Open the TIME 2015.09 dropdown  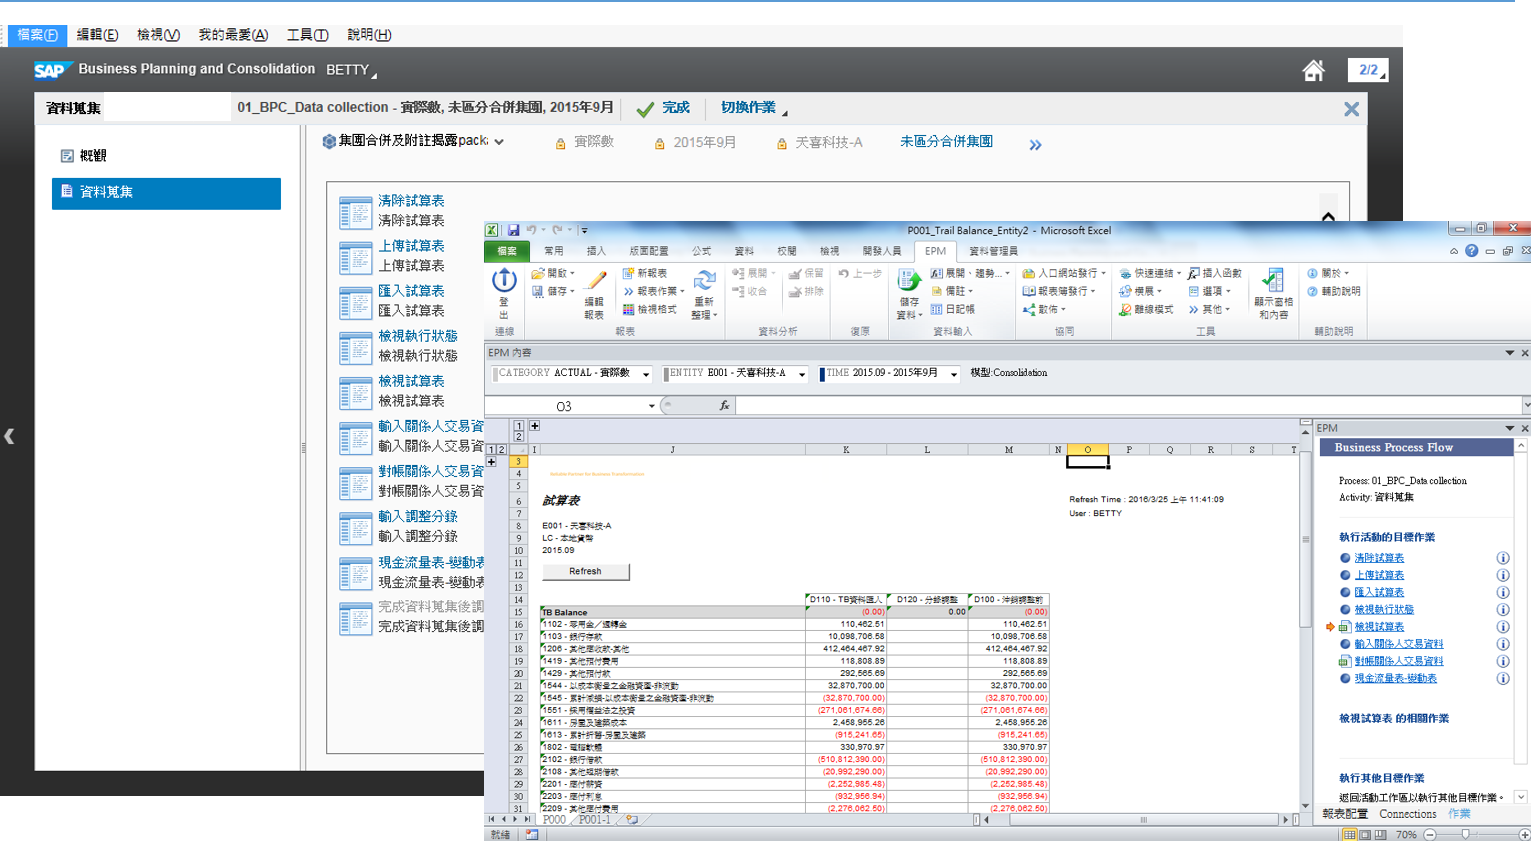point(954,374)
